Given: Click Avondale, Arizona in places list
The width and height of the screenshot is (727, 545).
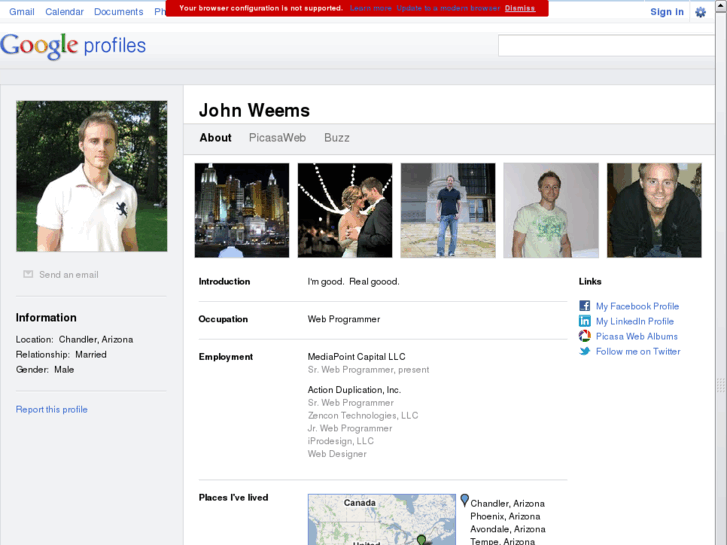Looking at the screenshot, I should pos(507,529).
